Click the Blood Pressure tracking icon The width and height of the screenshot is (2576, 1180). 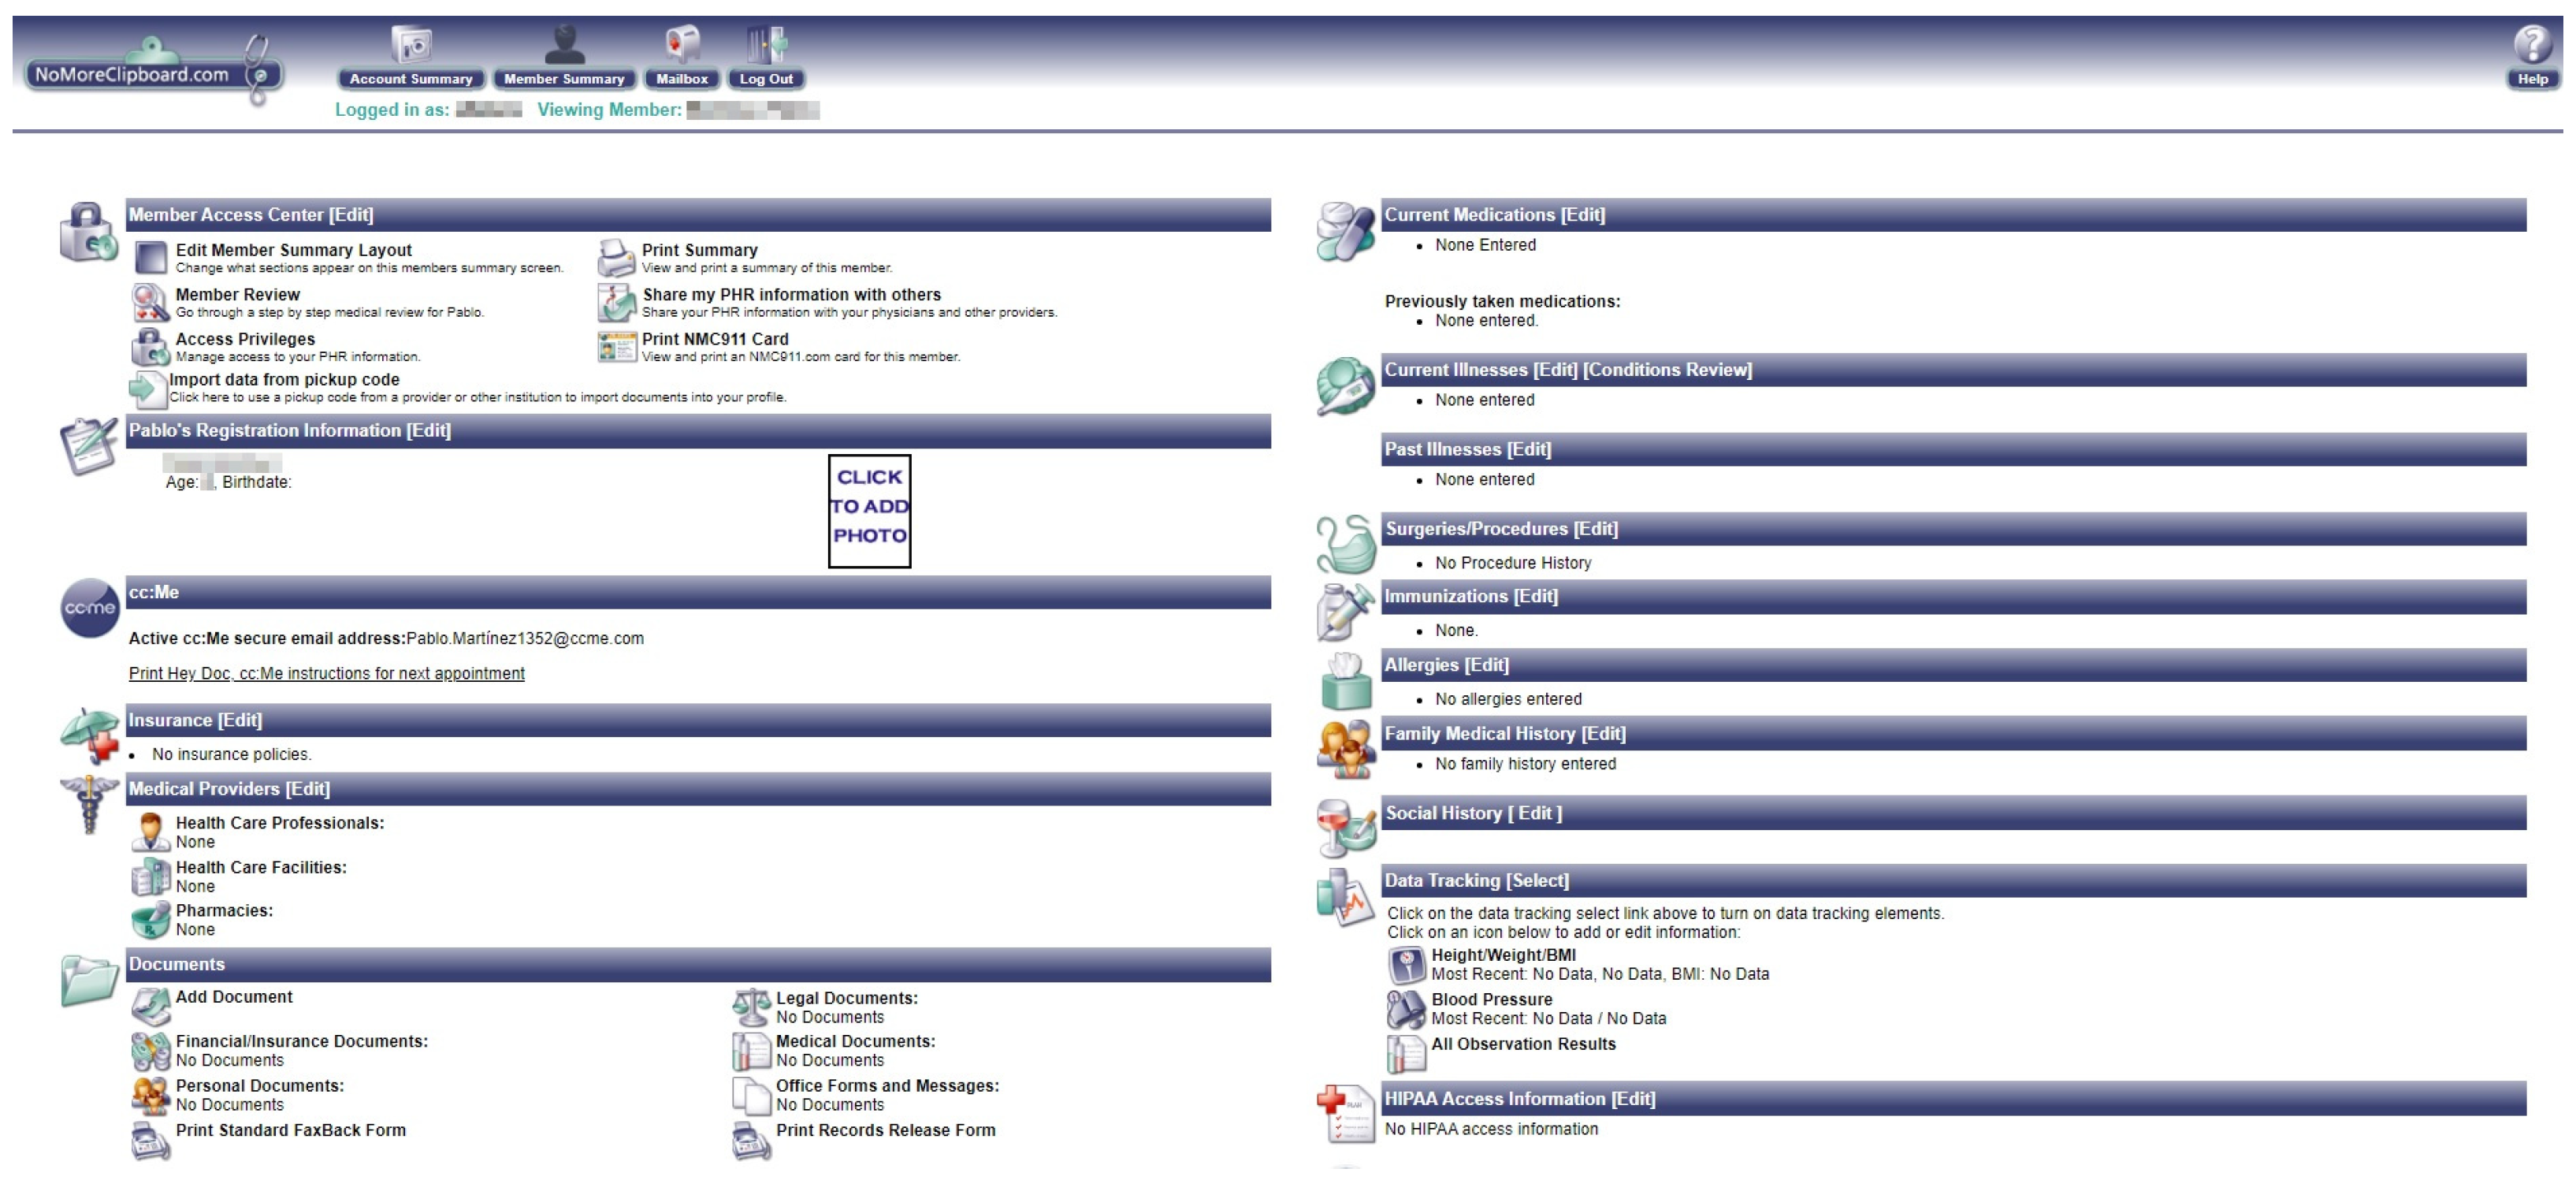click(x=1405, y=1008)
